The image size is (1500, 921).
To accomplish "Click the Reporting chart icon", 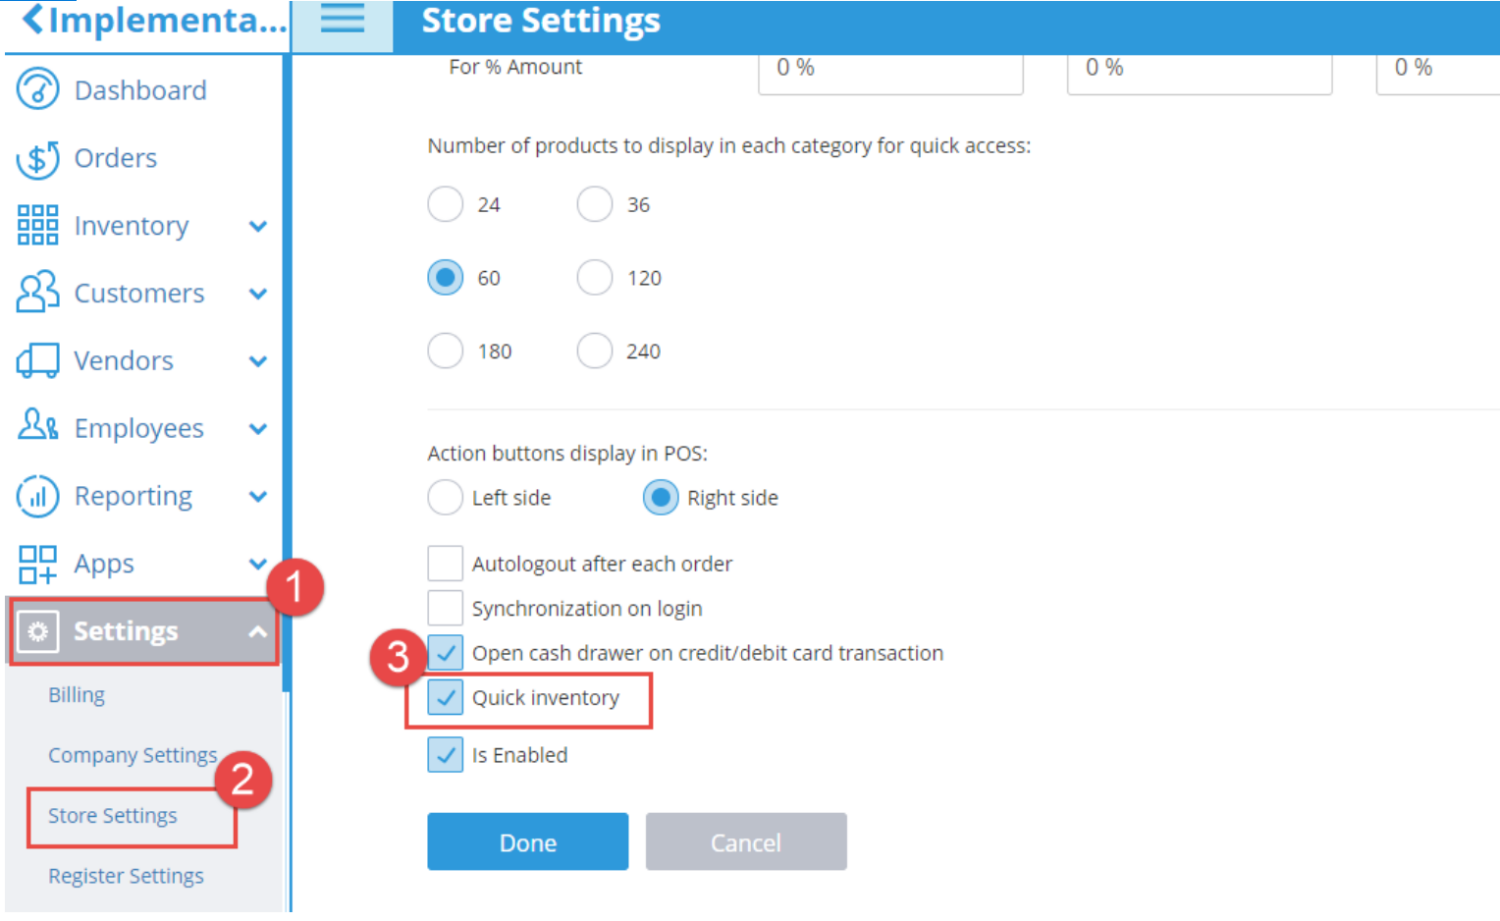I will pyautogui.click(x=37, y=495).
